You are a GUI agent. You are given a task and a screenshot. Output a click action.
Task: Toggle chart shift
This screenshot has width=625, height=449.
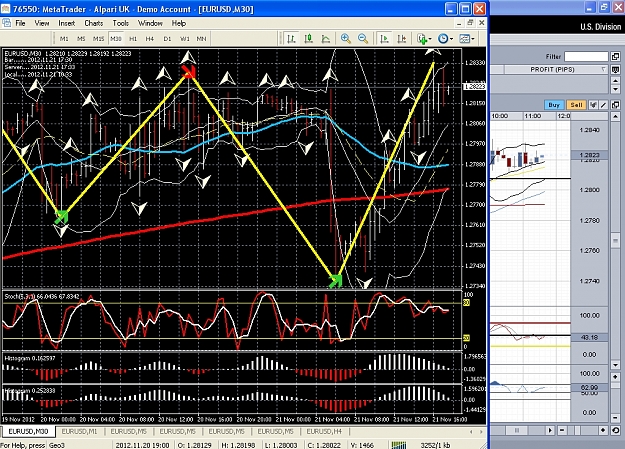[401, 39]
